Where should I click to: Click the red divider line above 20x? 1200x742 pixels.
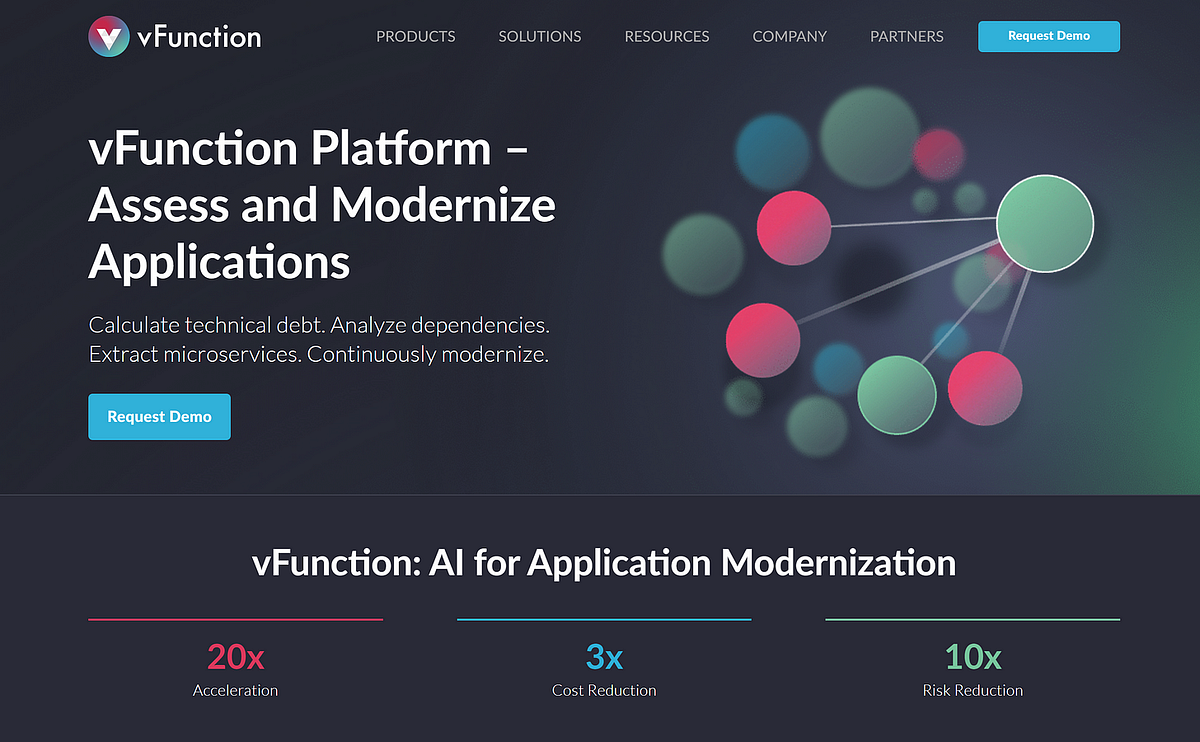(x=235, y=618)
